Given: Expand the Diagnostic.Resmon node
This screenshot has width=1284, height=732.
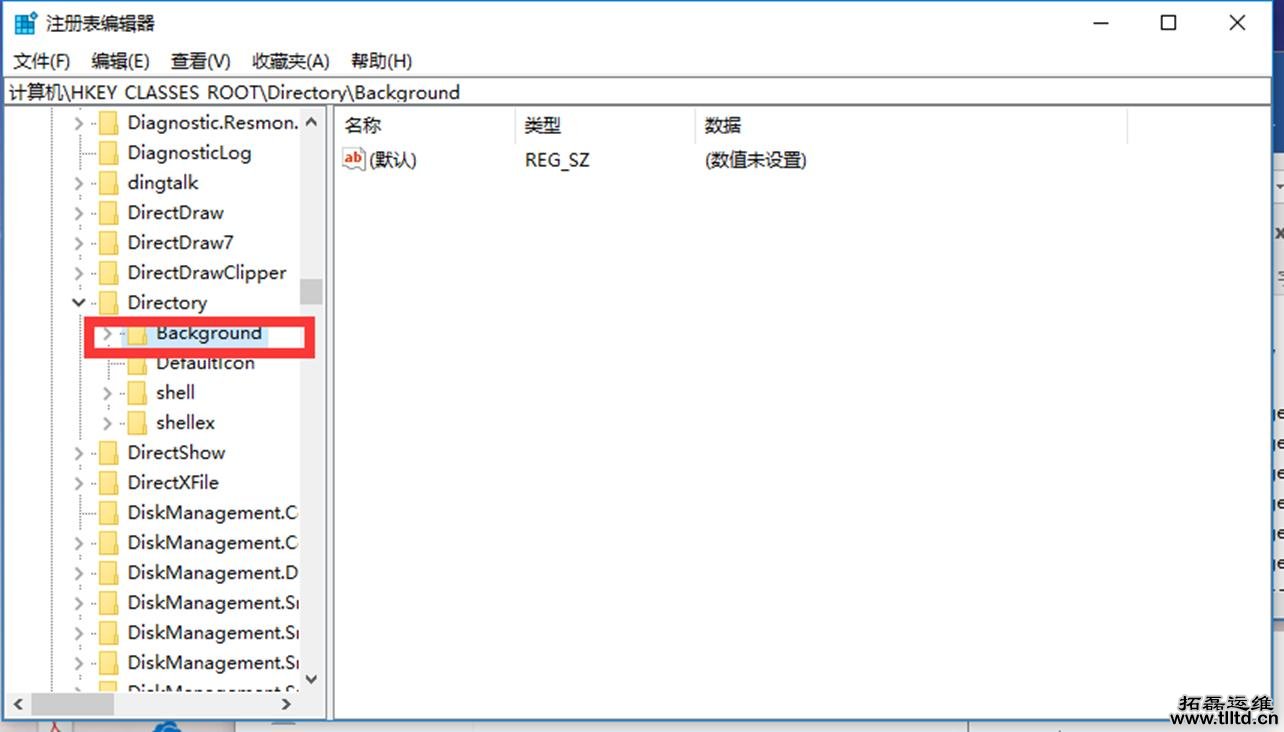Looking at the screenshot, I should tap(78, 122).
